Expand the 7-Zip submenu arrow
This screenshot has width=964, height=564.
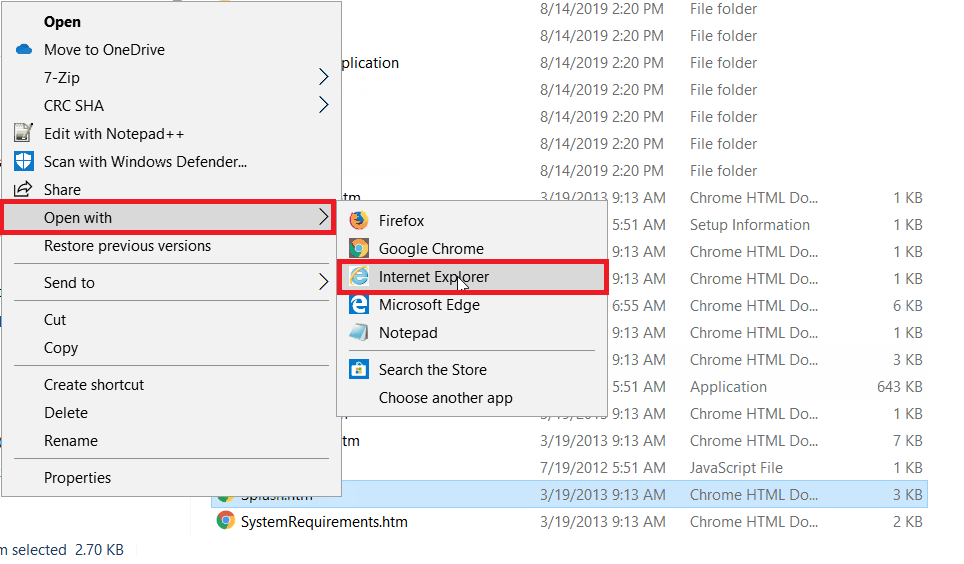[x=323, y=78]
